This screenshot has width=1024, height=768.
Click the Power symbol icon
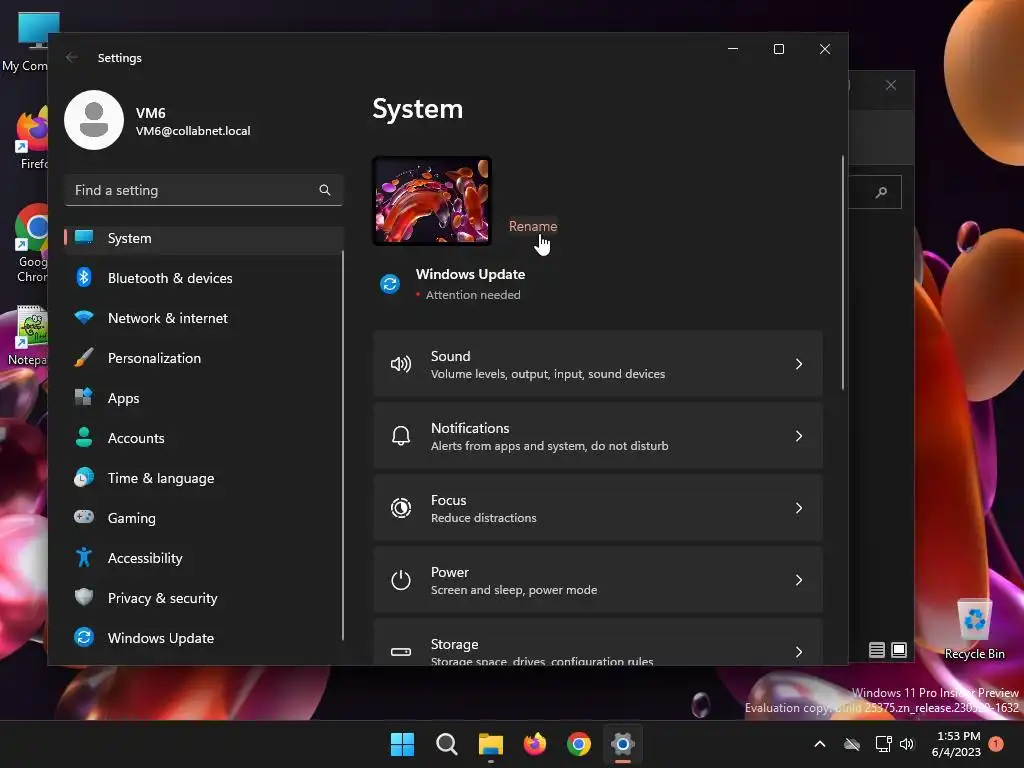(401, 580)
